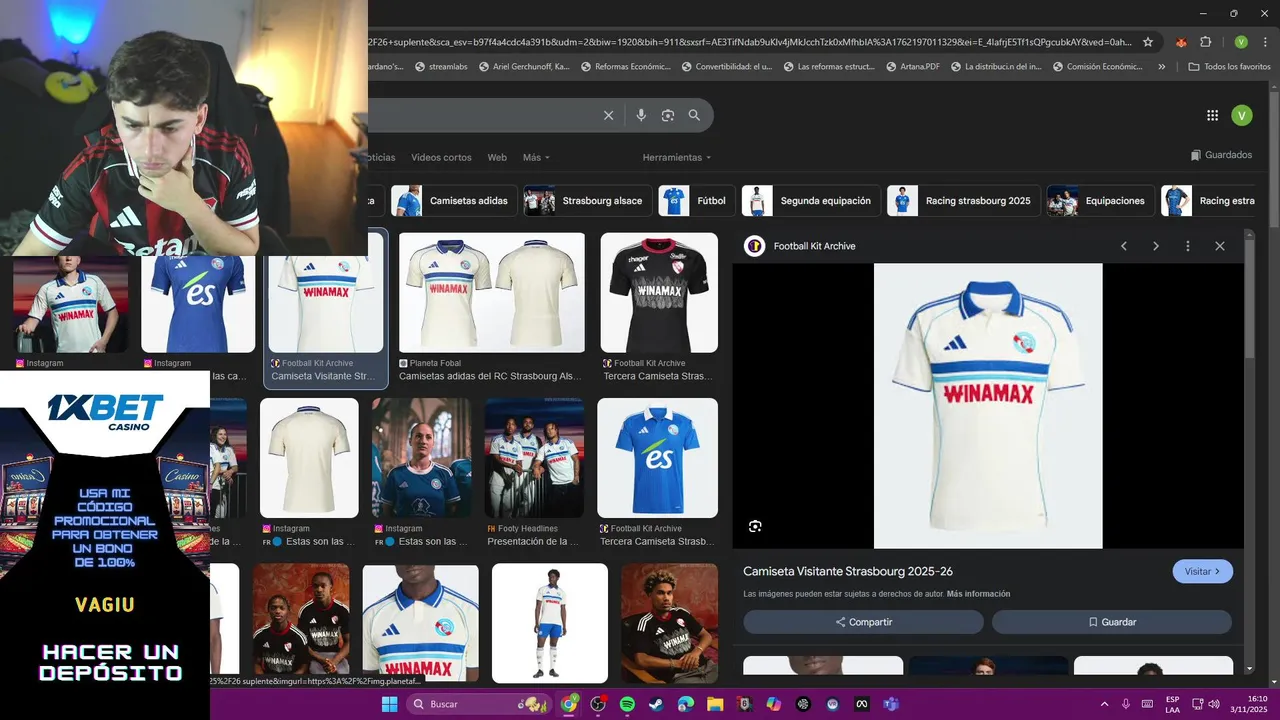
Task: Click the Compartir button
Action: click(x=863, y=622)
